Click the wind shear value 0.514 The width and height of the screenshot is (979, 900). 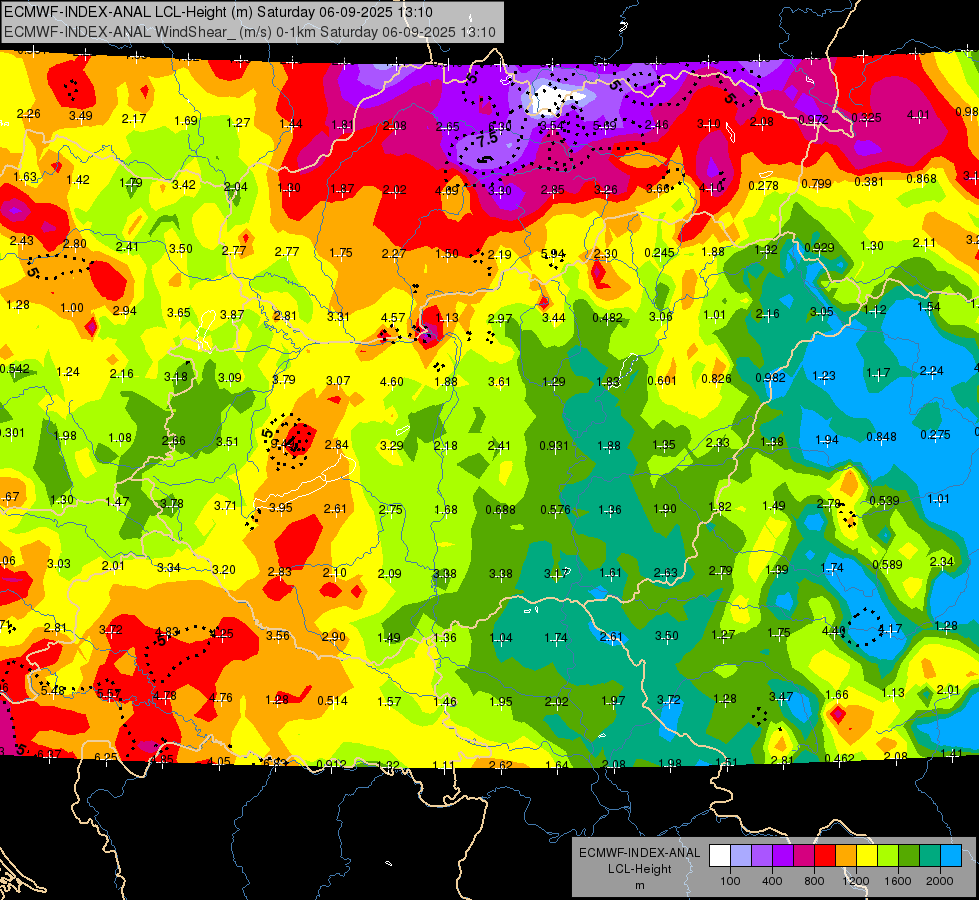coord(332,701)
